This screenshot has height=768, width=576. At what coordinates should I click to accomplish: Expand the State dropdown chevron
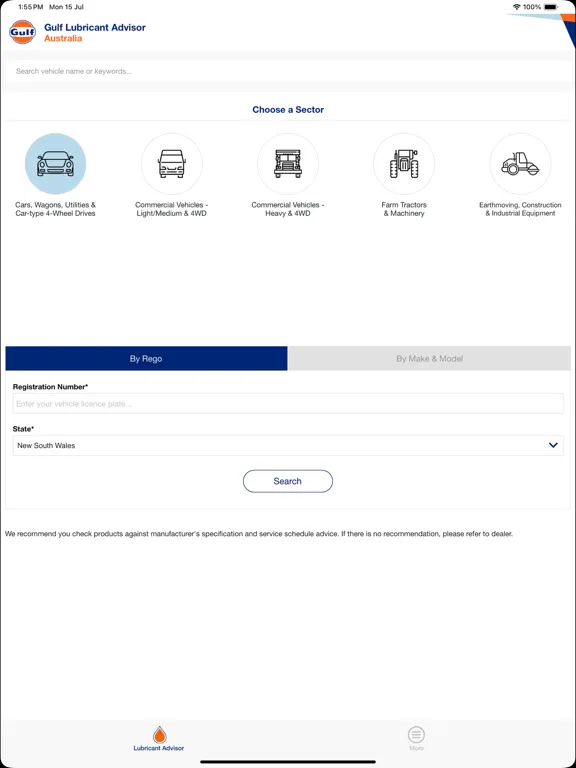(x=553, y=445)
